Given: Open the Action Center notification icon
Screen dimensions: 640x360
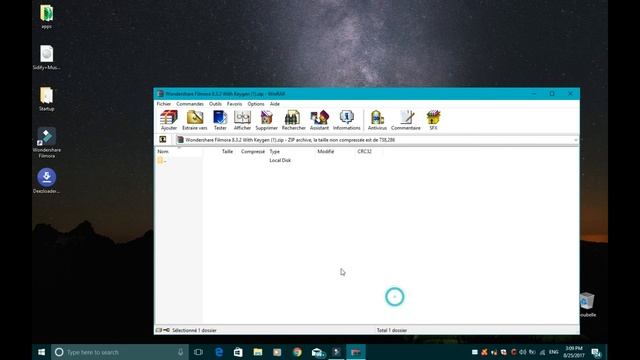Looking at the screenshot, I should click(596, 352).
